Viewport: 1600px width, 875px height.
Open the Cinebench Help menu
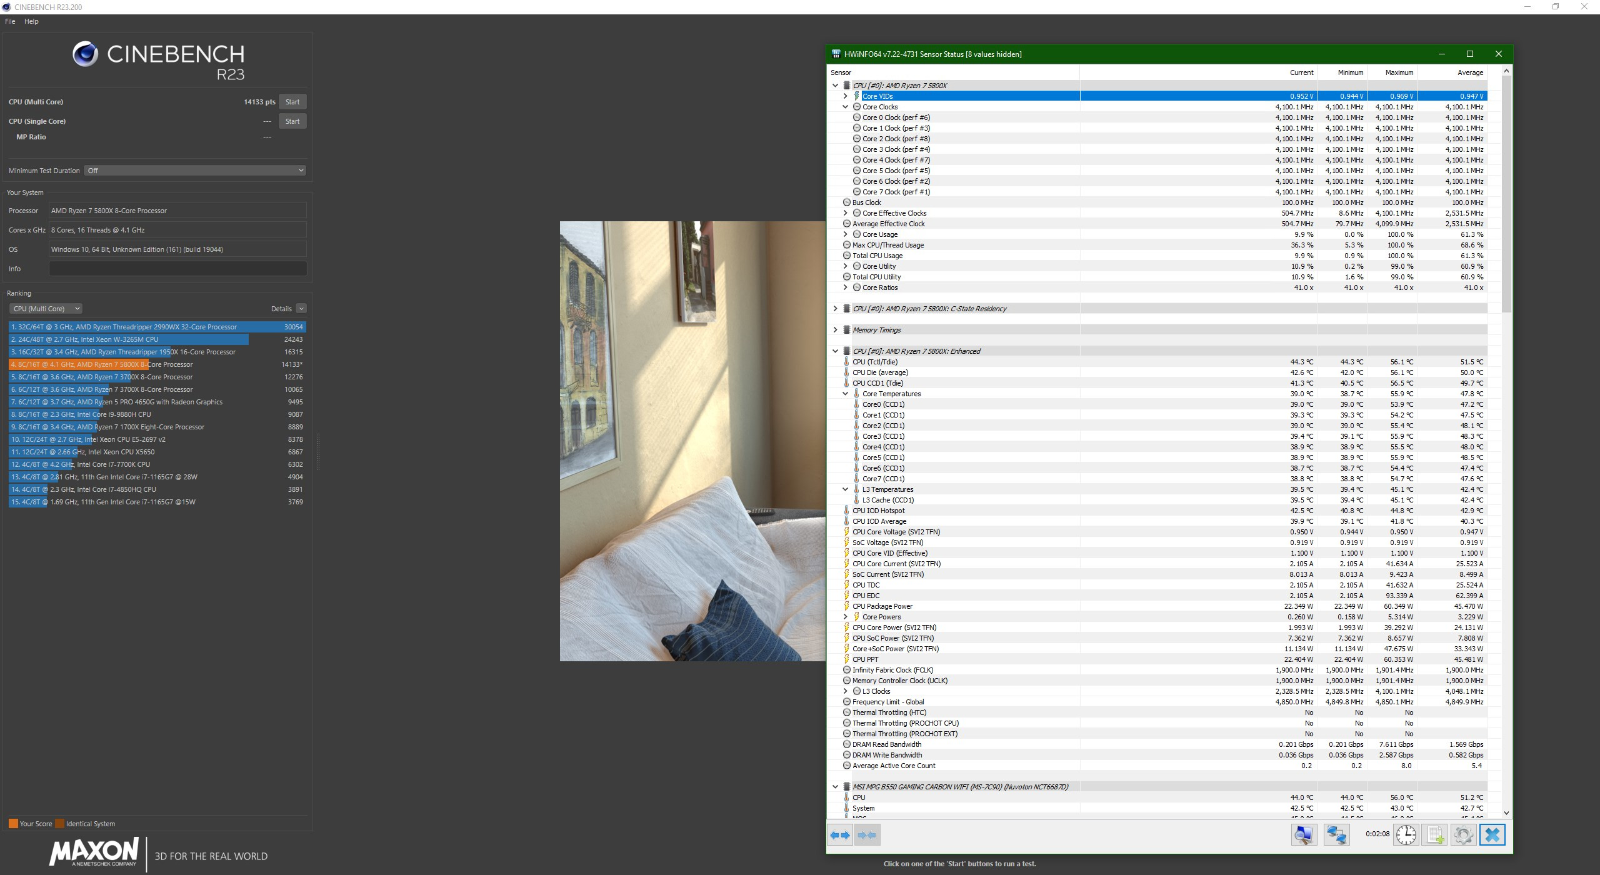[32, 21]
